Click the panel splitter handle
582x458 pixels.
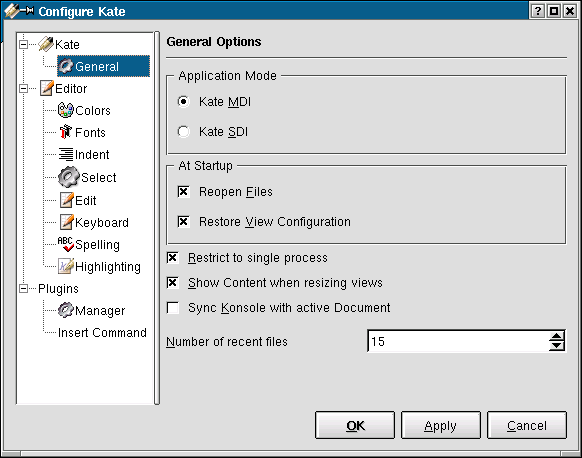click(157, 218)
